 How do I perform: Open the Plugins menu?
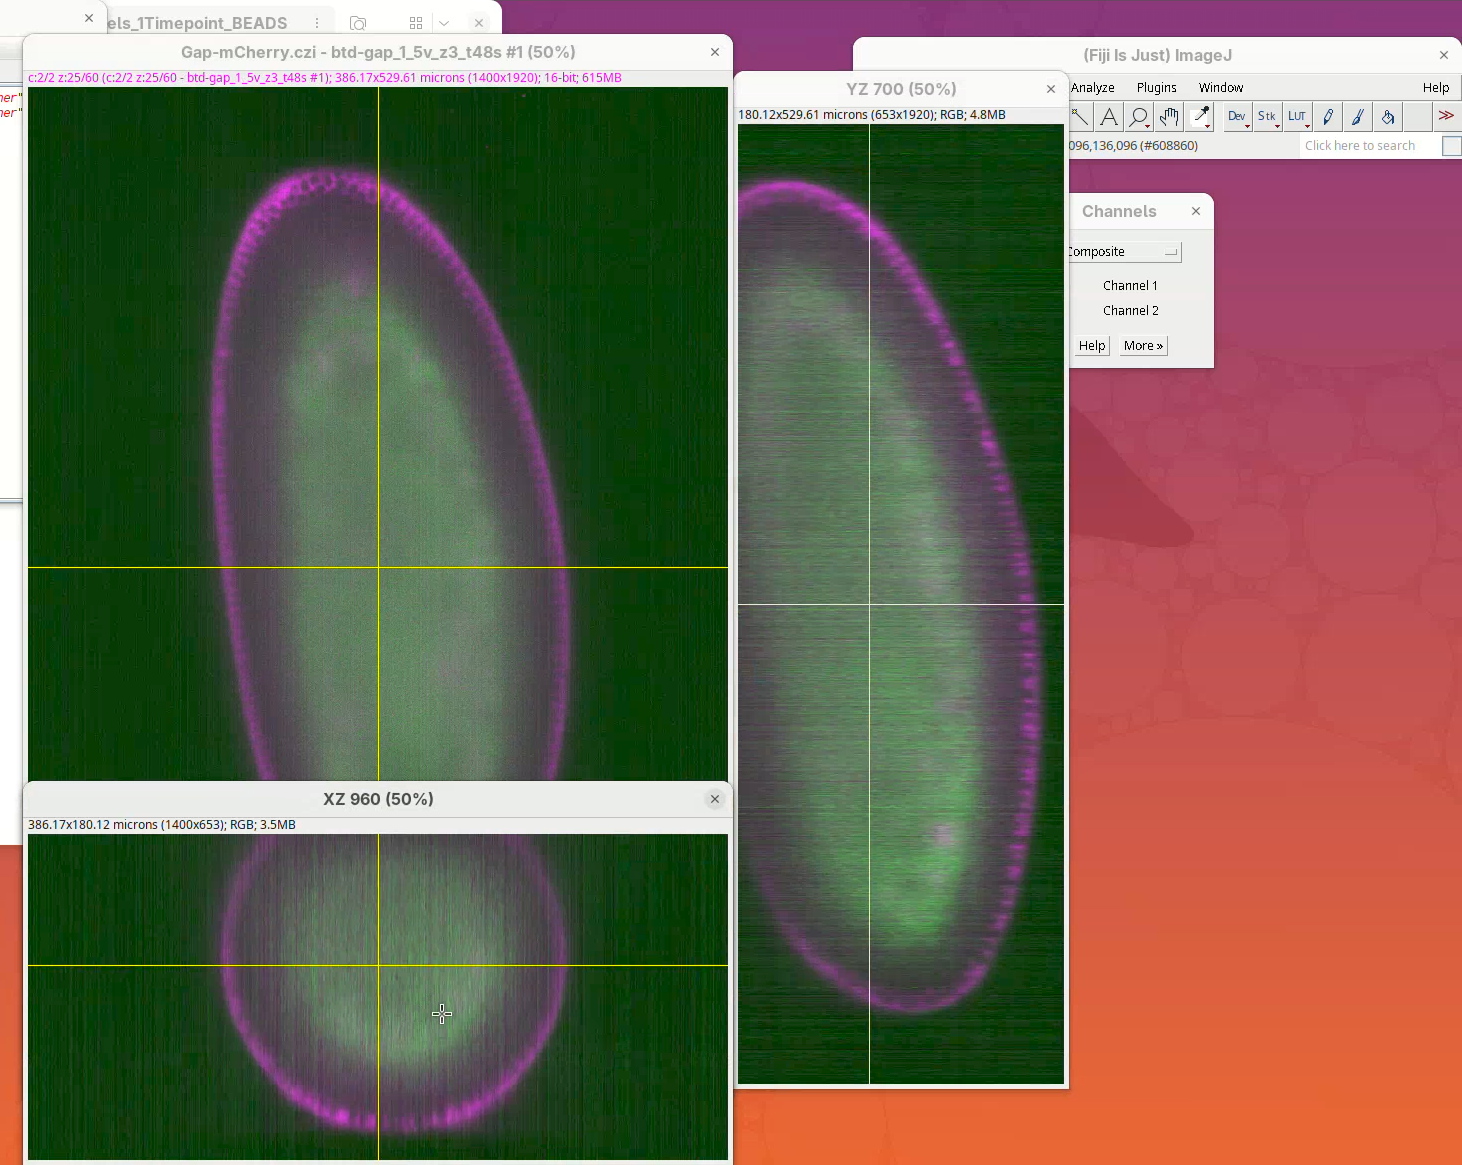[x=1156, y=88]
